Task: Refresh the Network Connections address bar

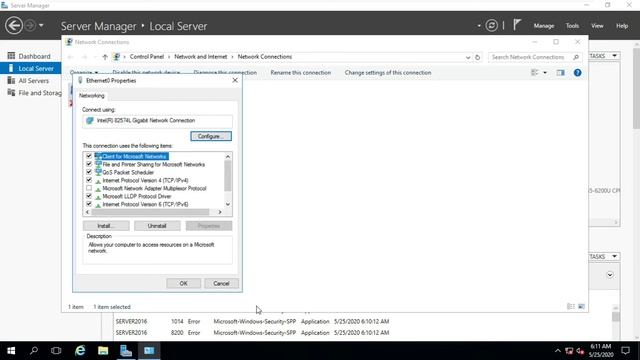Action: pos(478,57)
